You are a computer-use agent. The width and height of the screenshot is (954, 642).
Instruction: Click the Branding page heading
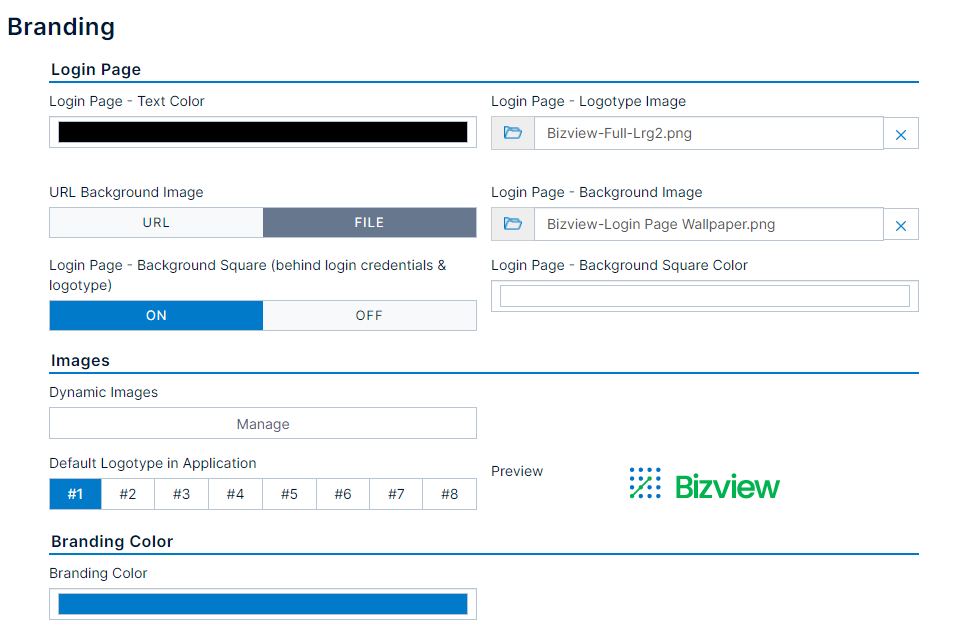click(61, 27)
